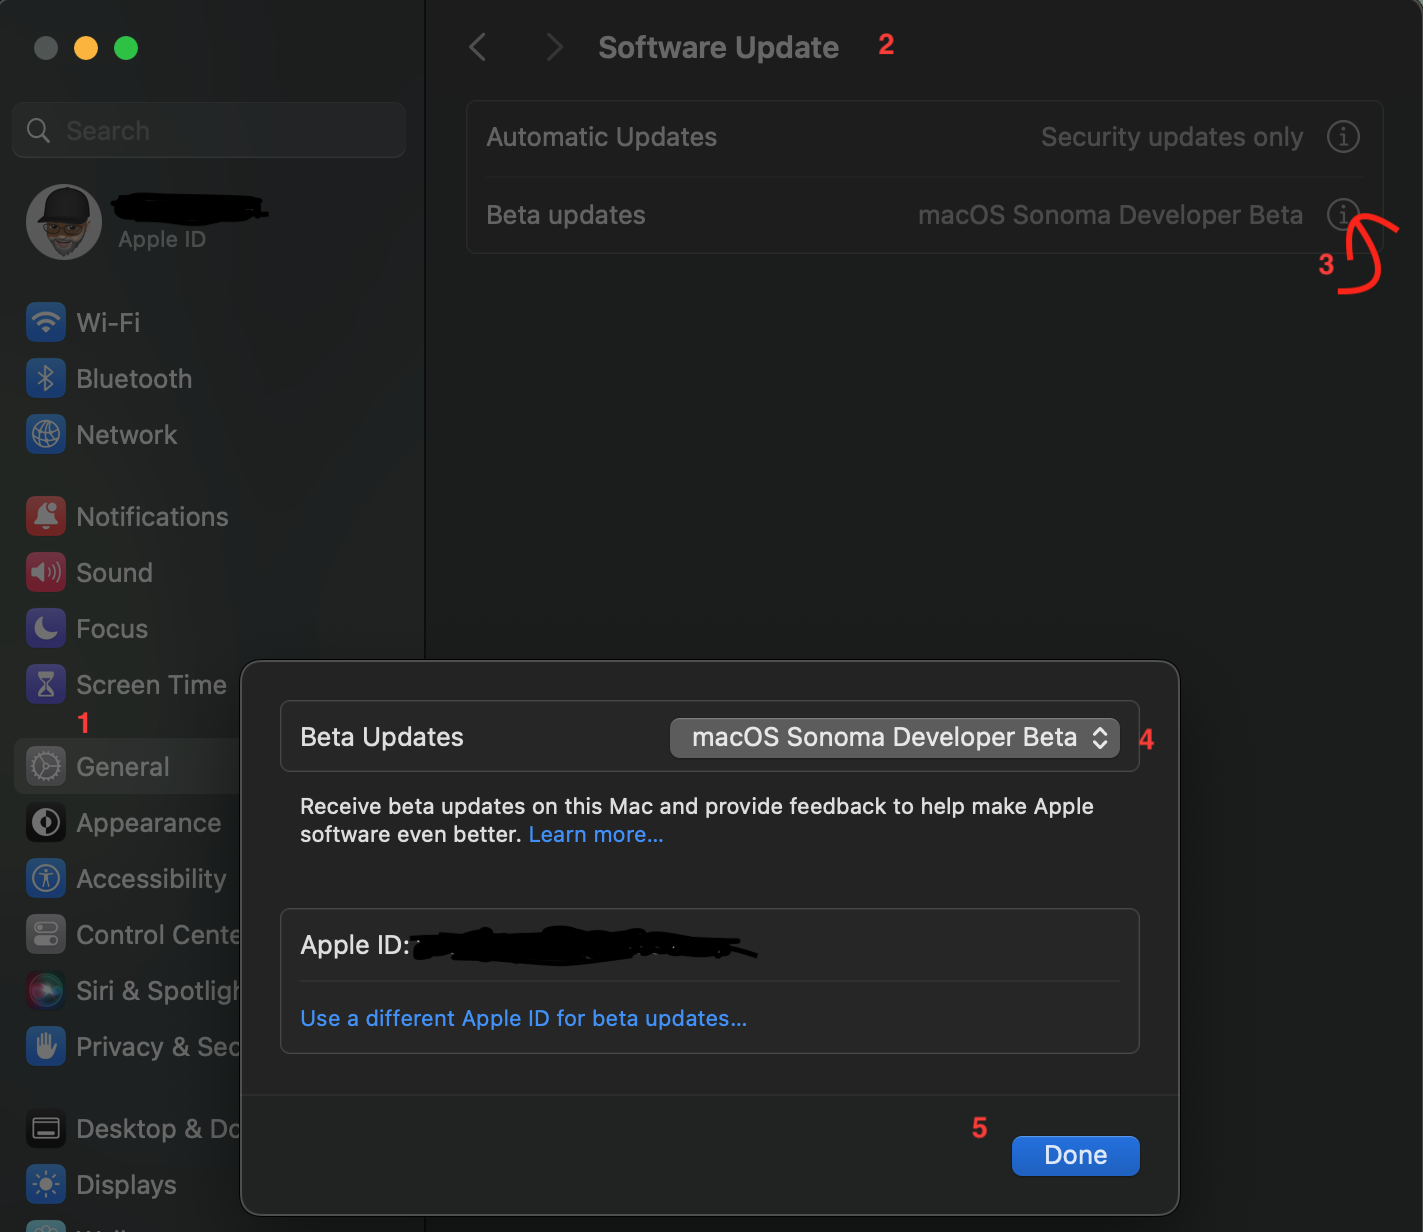1423x1232 pixels.
Task: Click the Apple ID label under name
Action: [x=162, y=239]
